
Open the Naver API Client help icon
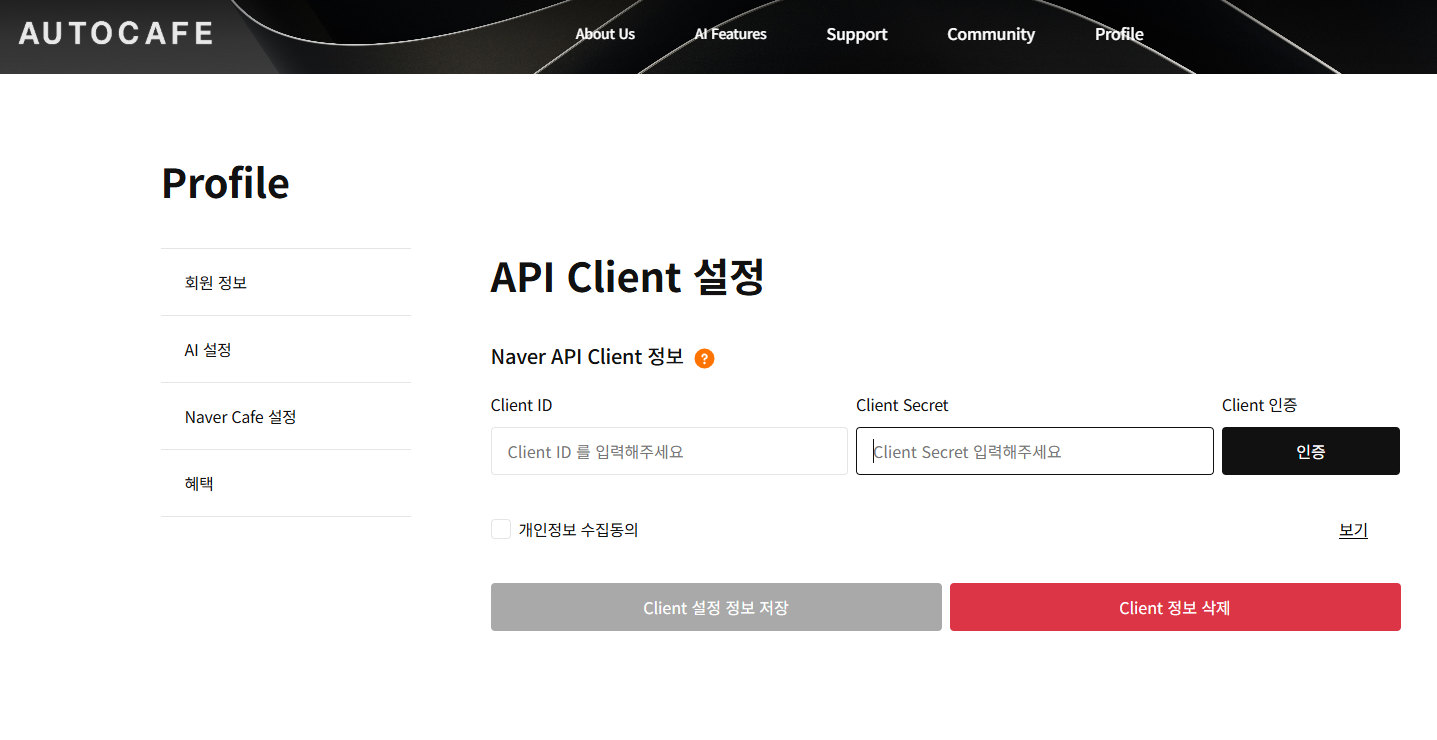click(704, 359)
